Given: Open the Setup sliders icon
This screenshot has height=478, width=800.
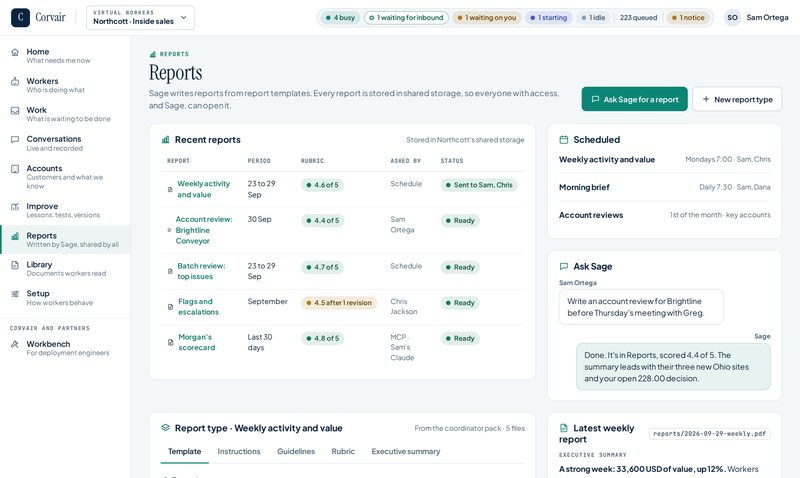Looking at the screenshot, I should [x=15, y=294].
